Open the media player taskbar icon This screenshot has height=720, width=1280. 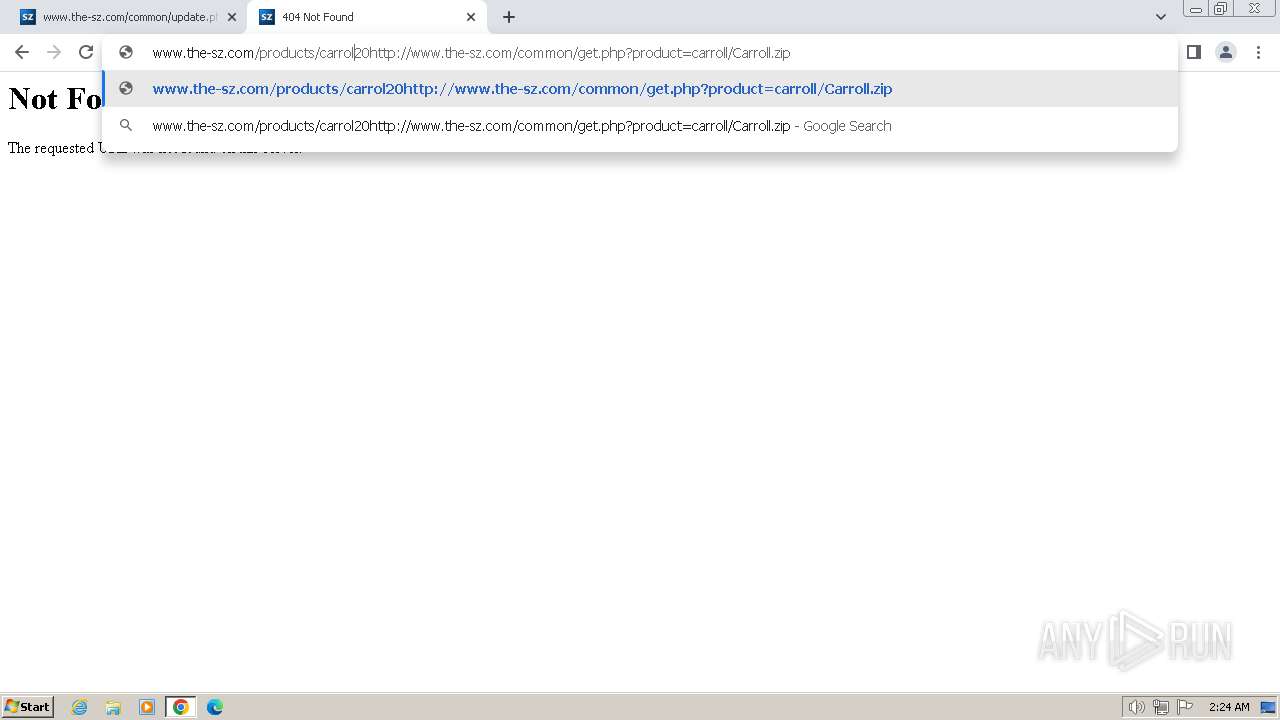click(x=147, y=707)
